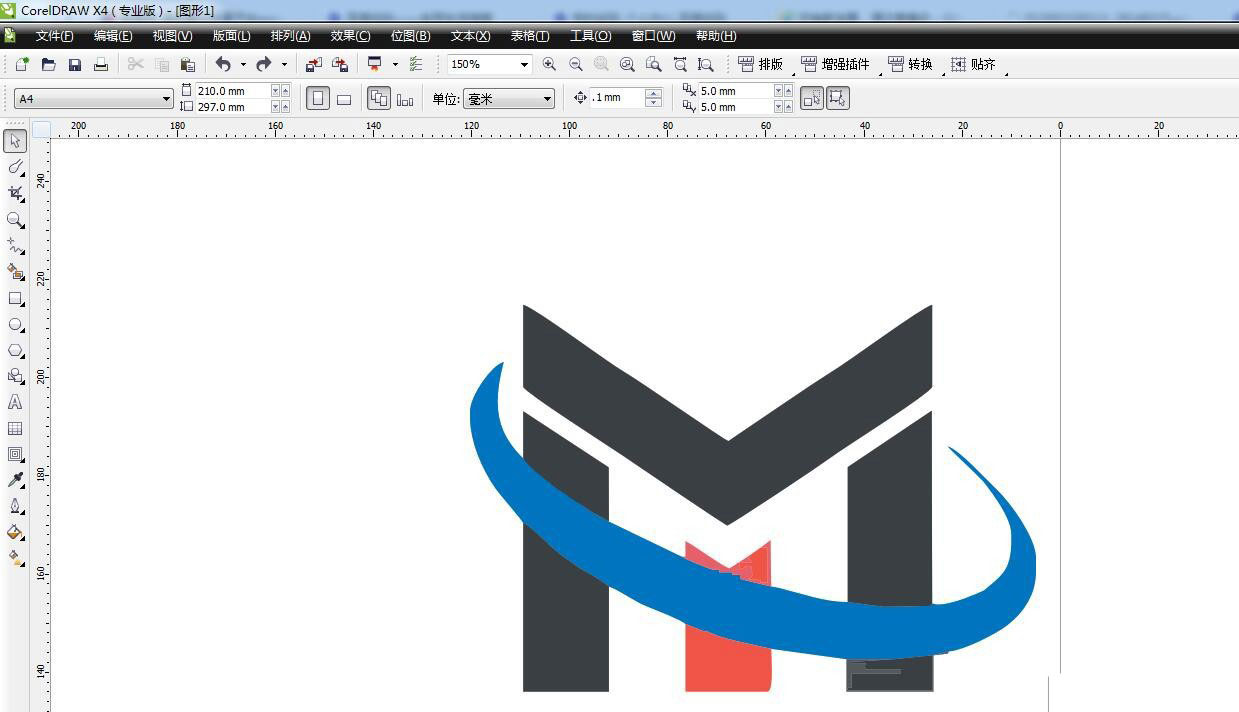Click the 排版 button
This screenshot has height=712, width=1239.
pyautogui.click(x=761, y=64)
